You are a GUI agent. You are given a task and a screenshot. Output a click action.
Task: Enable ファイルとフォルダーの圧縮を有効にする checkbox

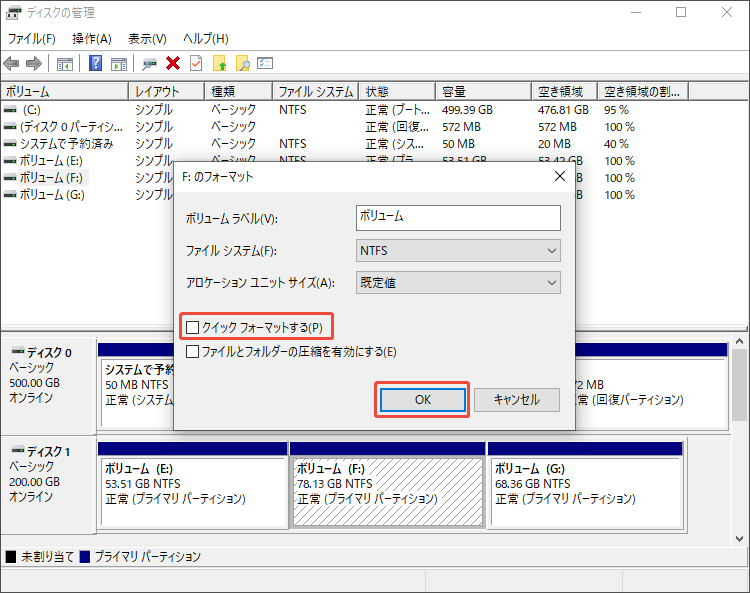click(192, 352)
